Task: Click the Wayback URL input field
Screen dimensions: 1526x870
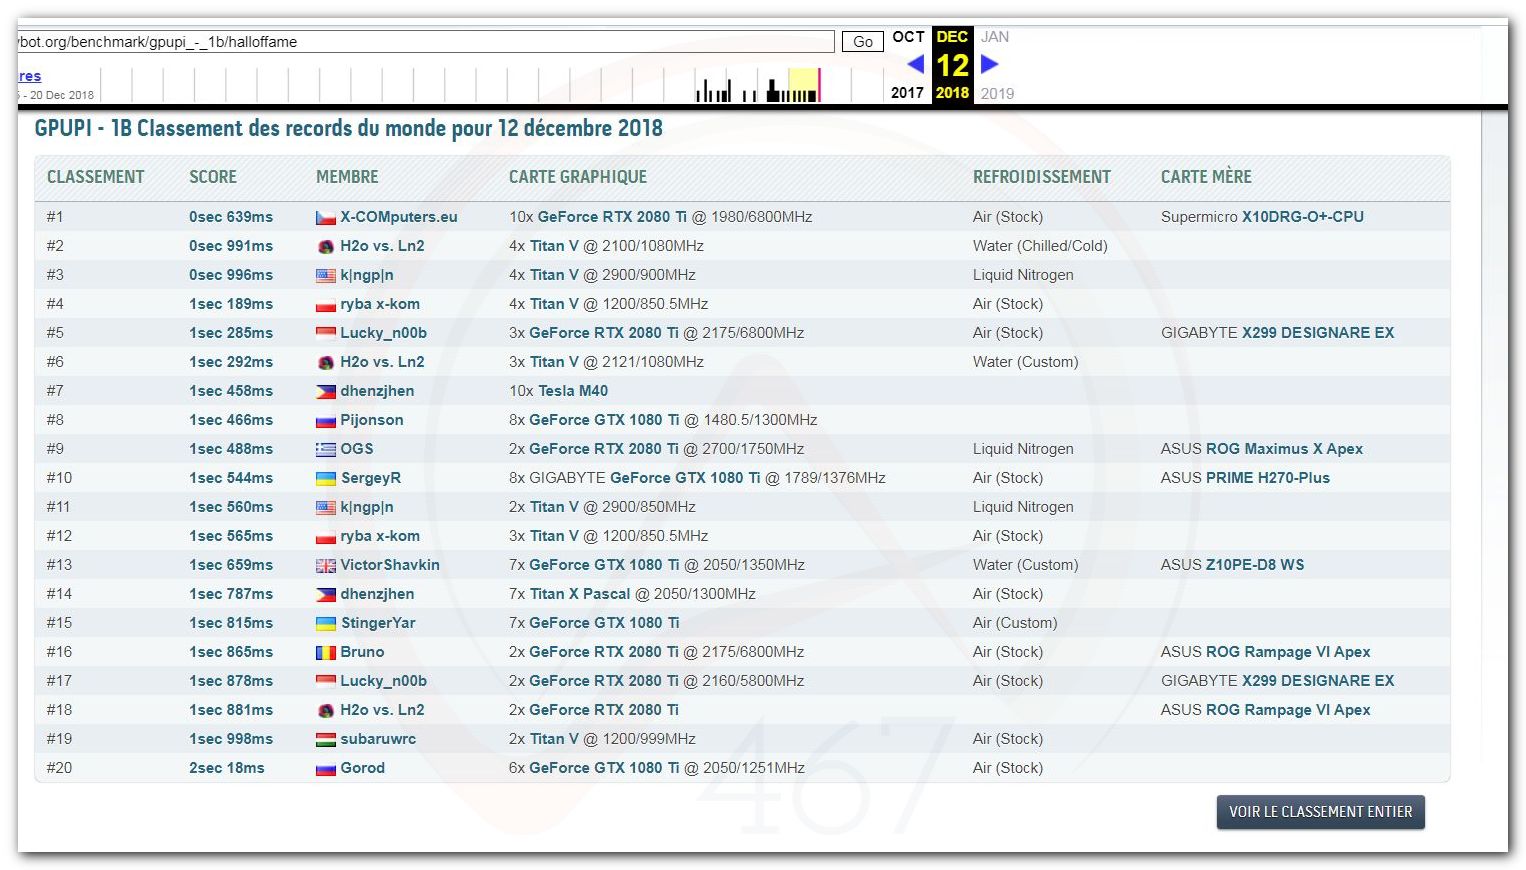Action: (425, 42)
